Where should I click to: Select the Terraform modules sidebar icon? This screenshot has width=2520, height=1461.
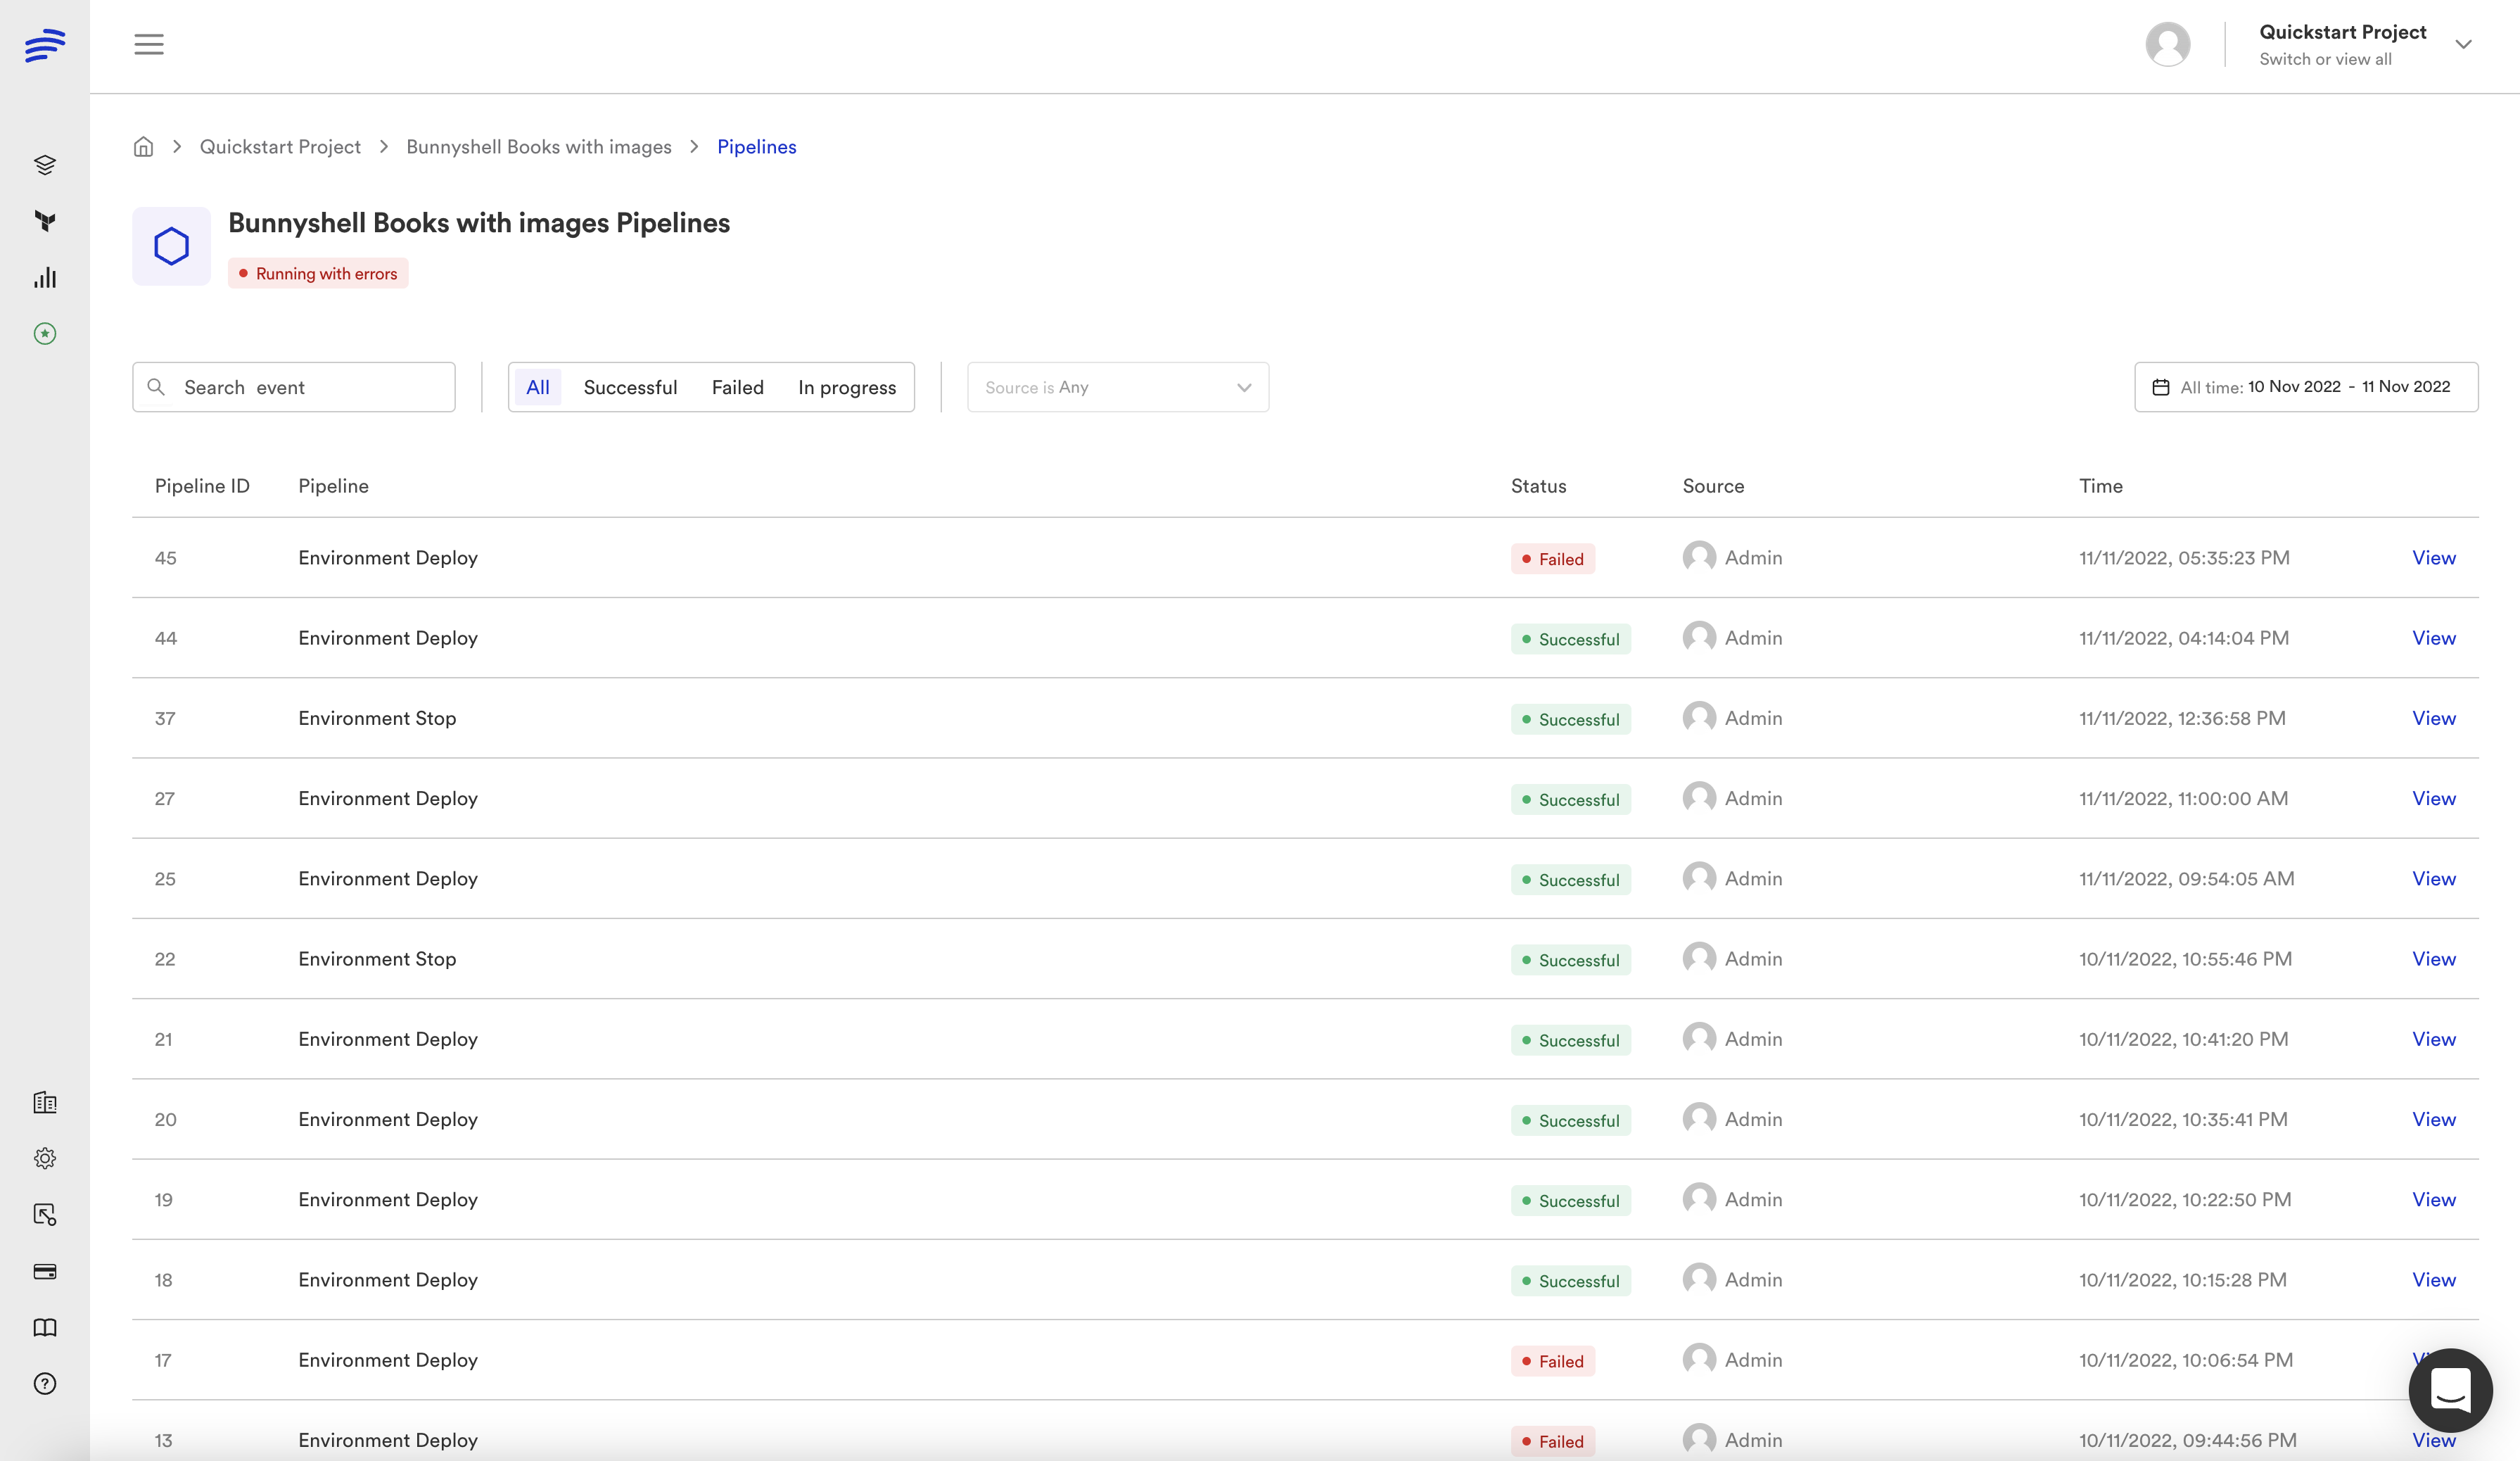[45, 222]
